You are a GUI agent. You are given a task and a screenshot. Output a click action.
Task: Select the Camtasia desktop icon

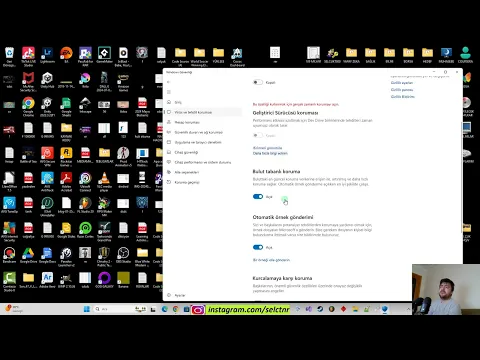[9, 282]
